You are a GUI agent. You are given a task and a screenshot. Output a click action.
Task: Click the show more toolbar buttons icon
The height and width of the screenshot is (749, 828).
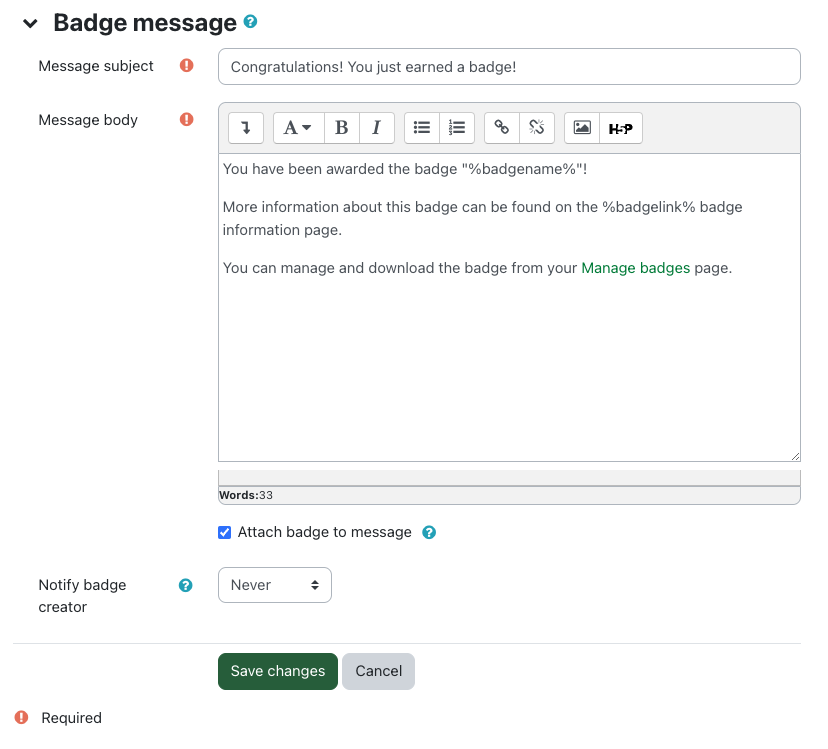coord(246,128)
